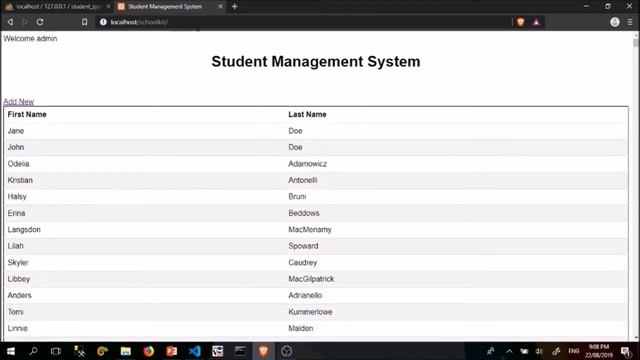
Task: Click the first name Halsy
Action: point(17,196)
